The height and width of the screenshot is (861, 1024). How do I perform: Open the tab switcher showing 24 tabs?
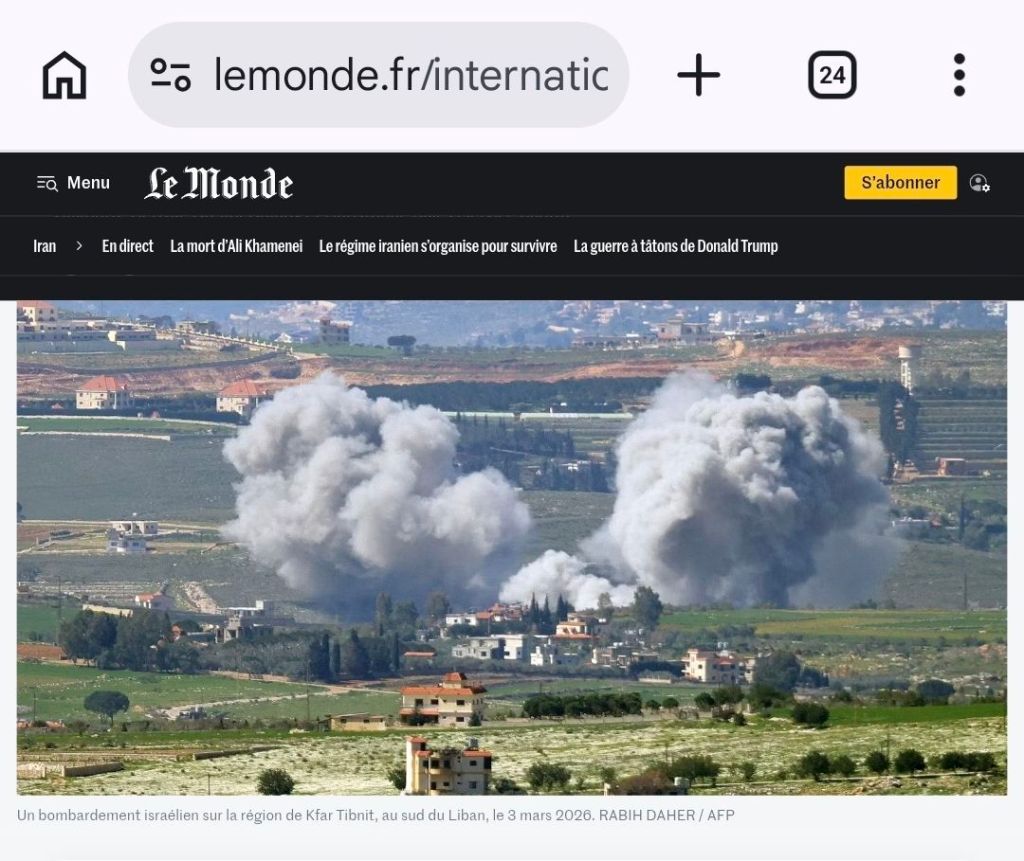(x=832, y=75)
